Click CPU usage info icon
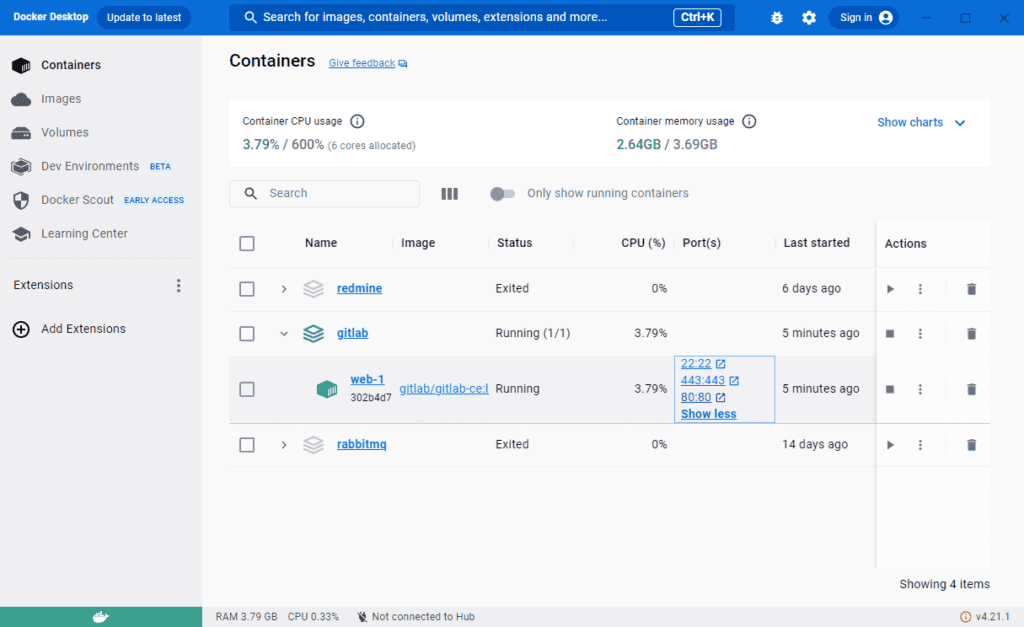 point(357,121)
